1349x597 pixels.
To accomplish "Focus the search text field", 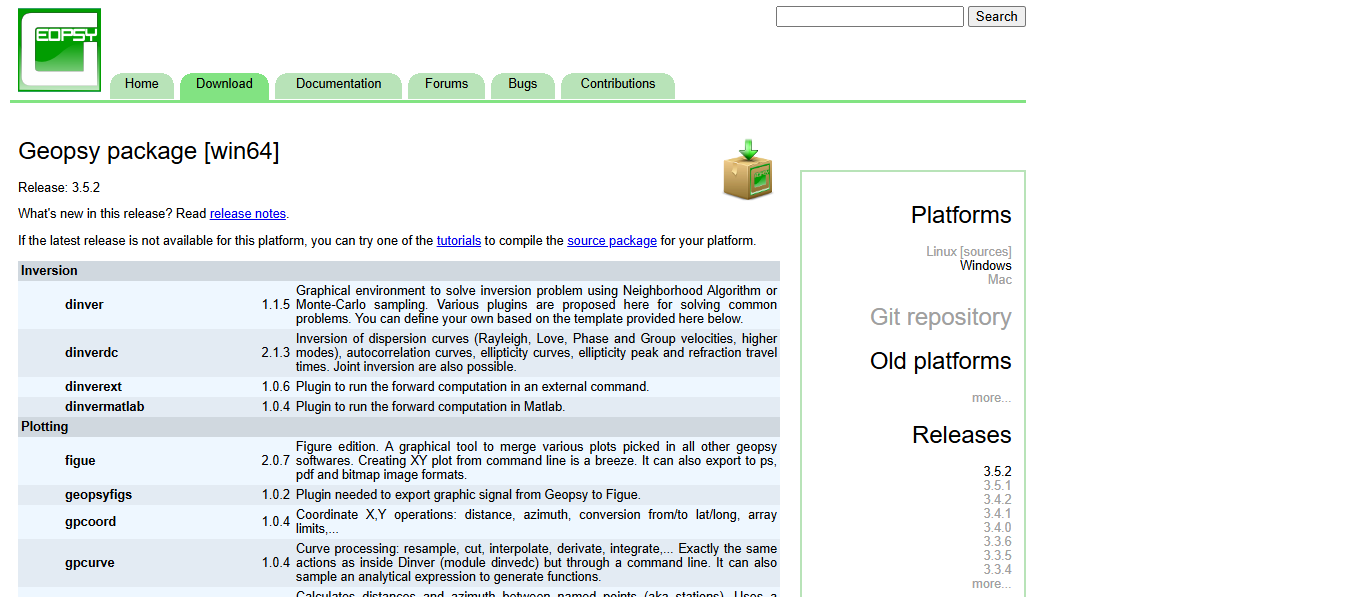I will click(870, 17).
